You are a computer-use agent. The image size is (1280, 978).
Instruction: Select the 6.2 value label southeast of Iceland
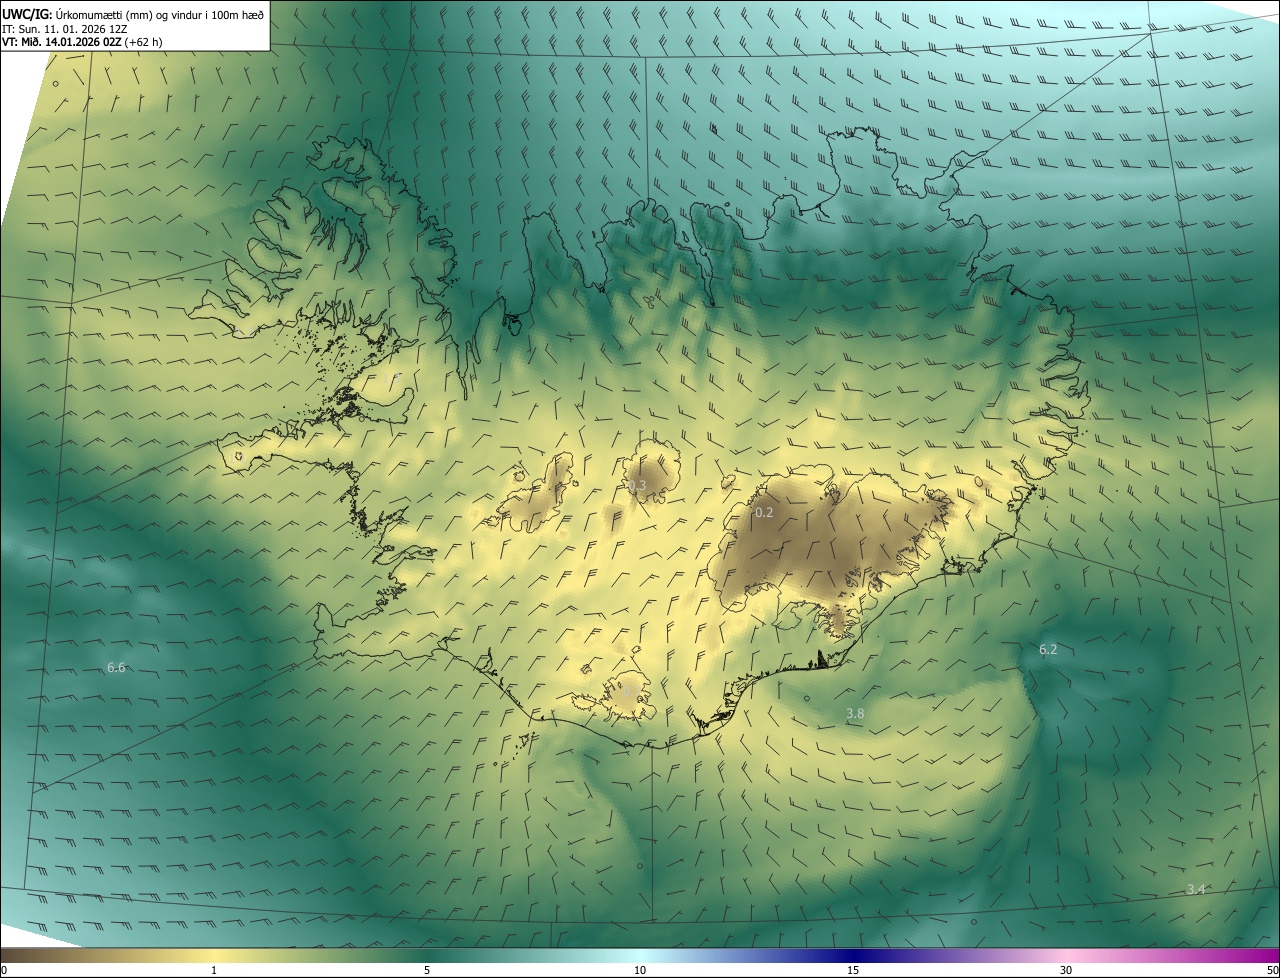tap(1048, 650)
